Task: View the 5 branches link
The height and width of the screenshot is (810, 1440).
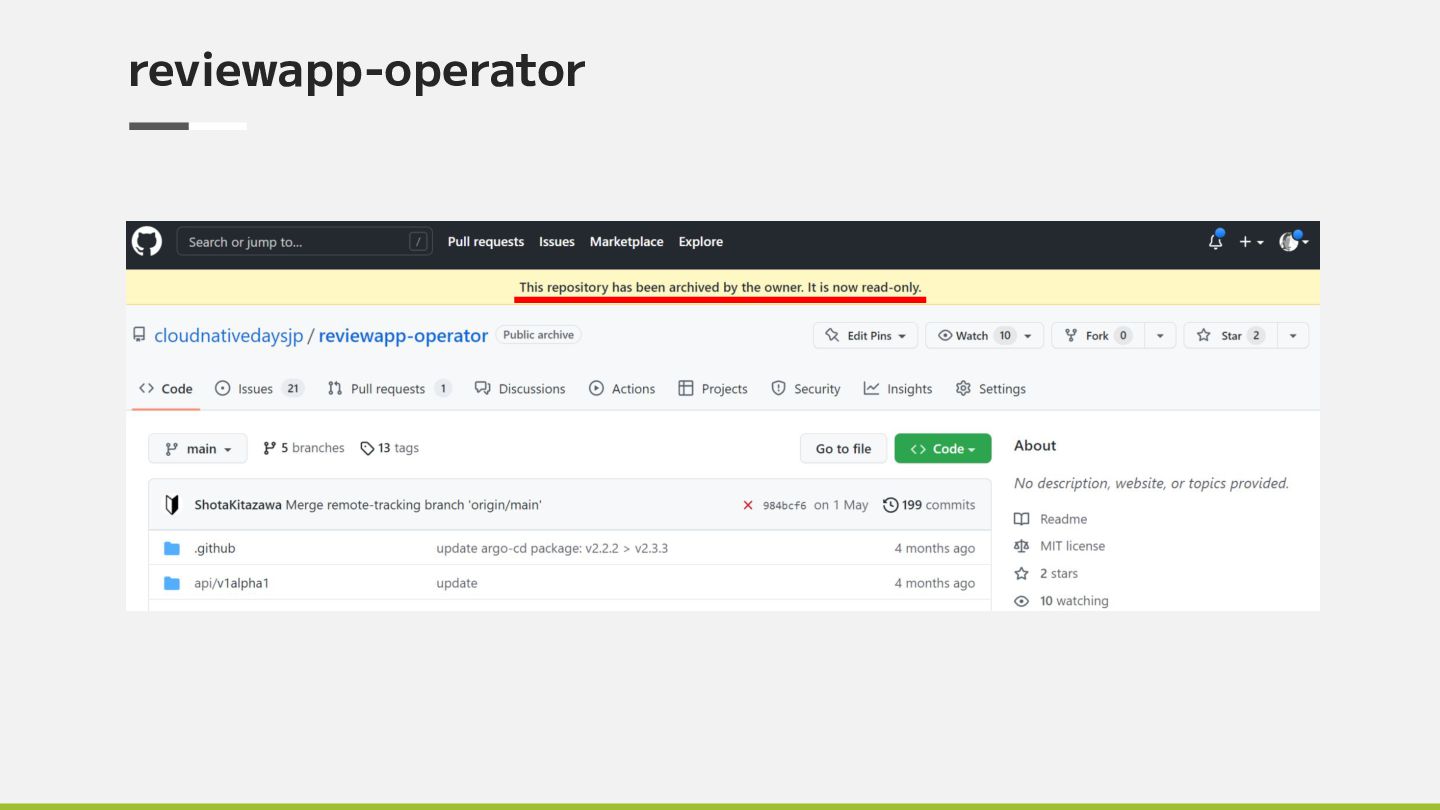Action: (x=304, y=448)
